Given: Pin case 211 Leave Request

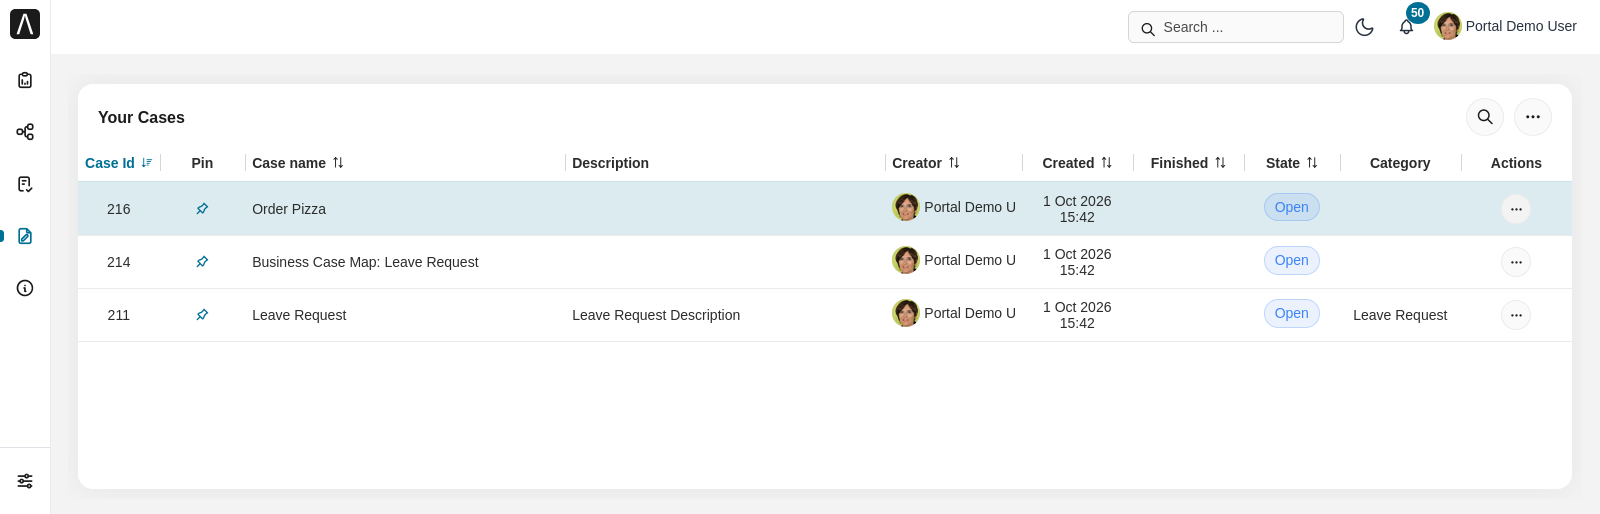Looking at the screenshot, I should pyautogui.click(x=202, y=315).
